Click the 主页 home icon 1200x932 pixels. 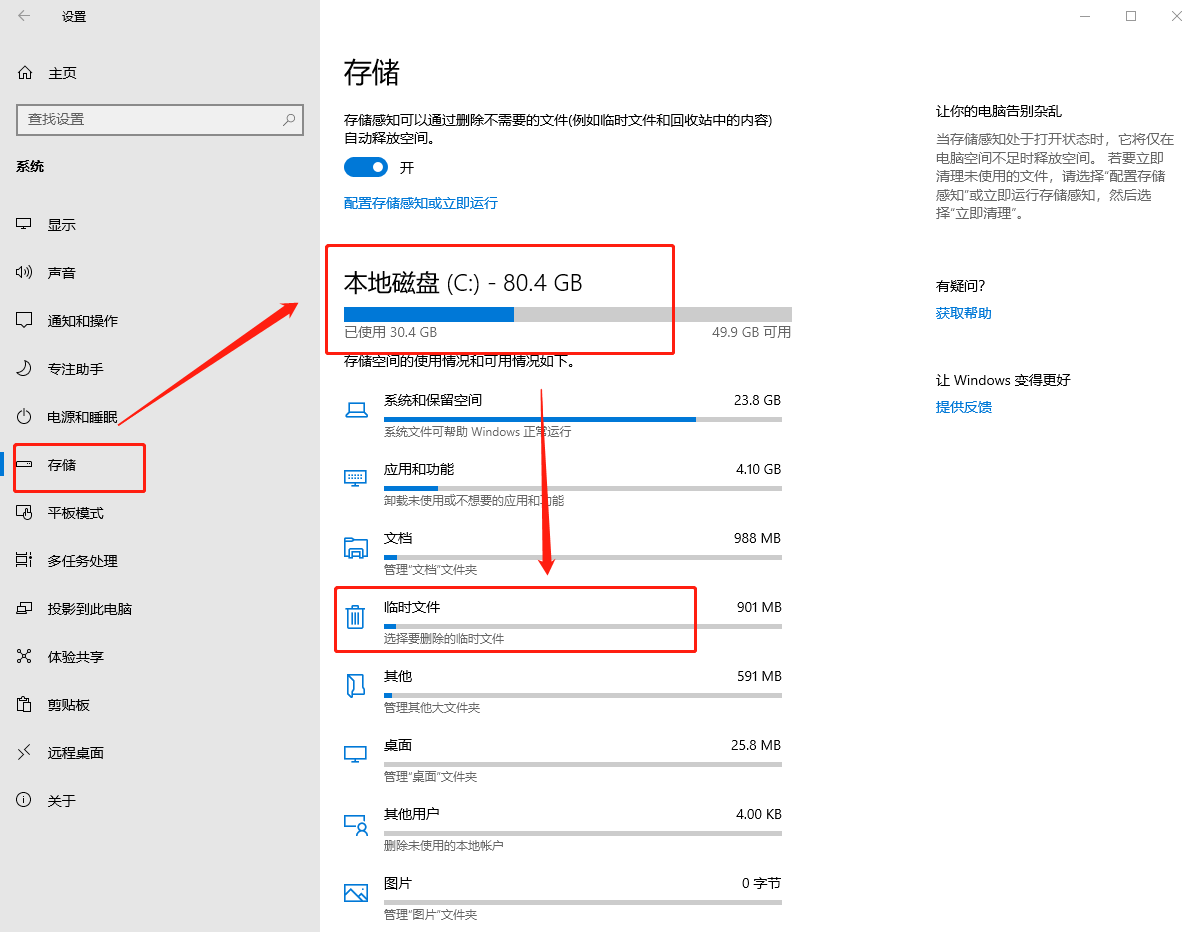[x=25, y=73]
